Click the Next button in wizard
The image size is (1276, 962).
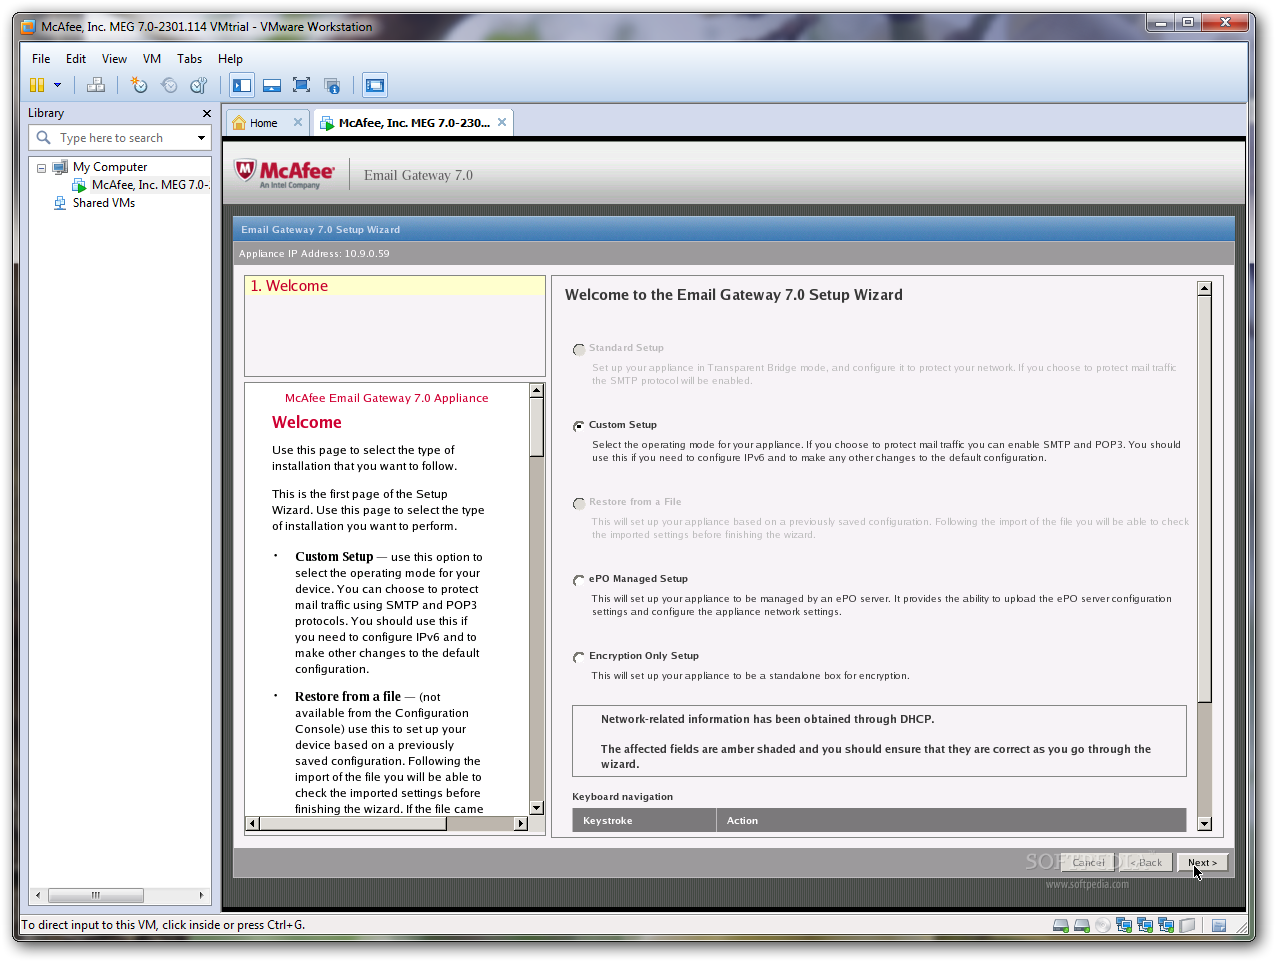point(1202,862)
